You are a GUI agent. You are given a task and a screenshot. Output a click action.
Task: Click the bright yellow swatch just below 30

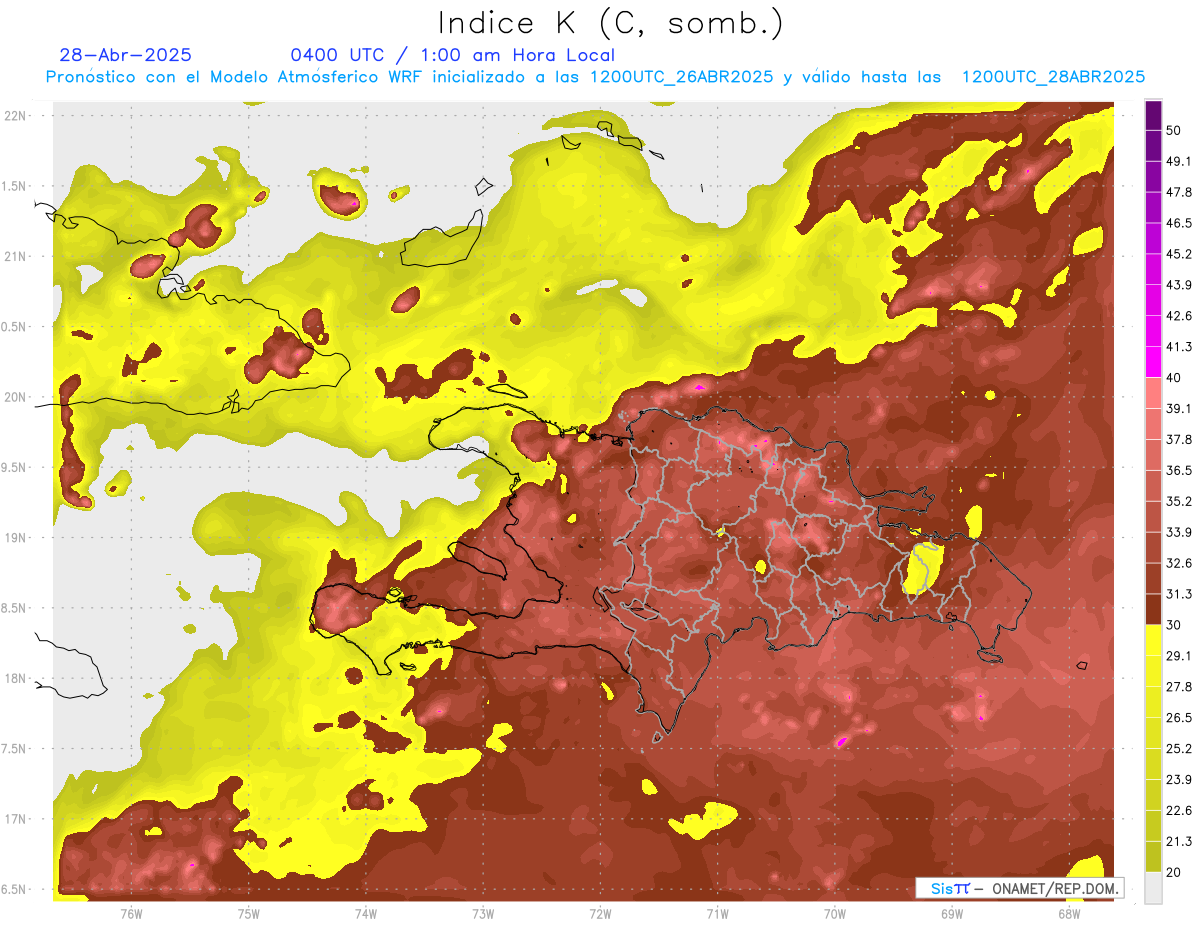click(1153, 640)
